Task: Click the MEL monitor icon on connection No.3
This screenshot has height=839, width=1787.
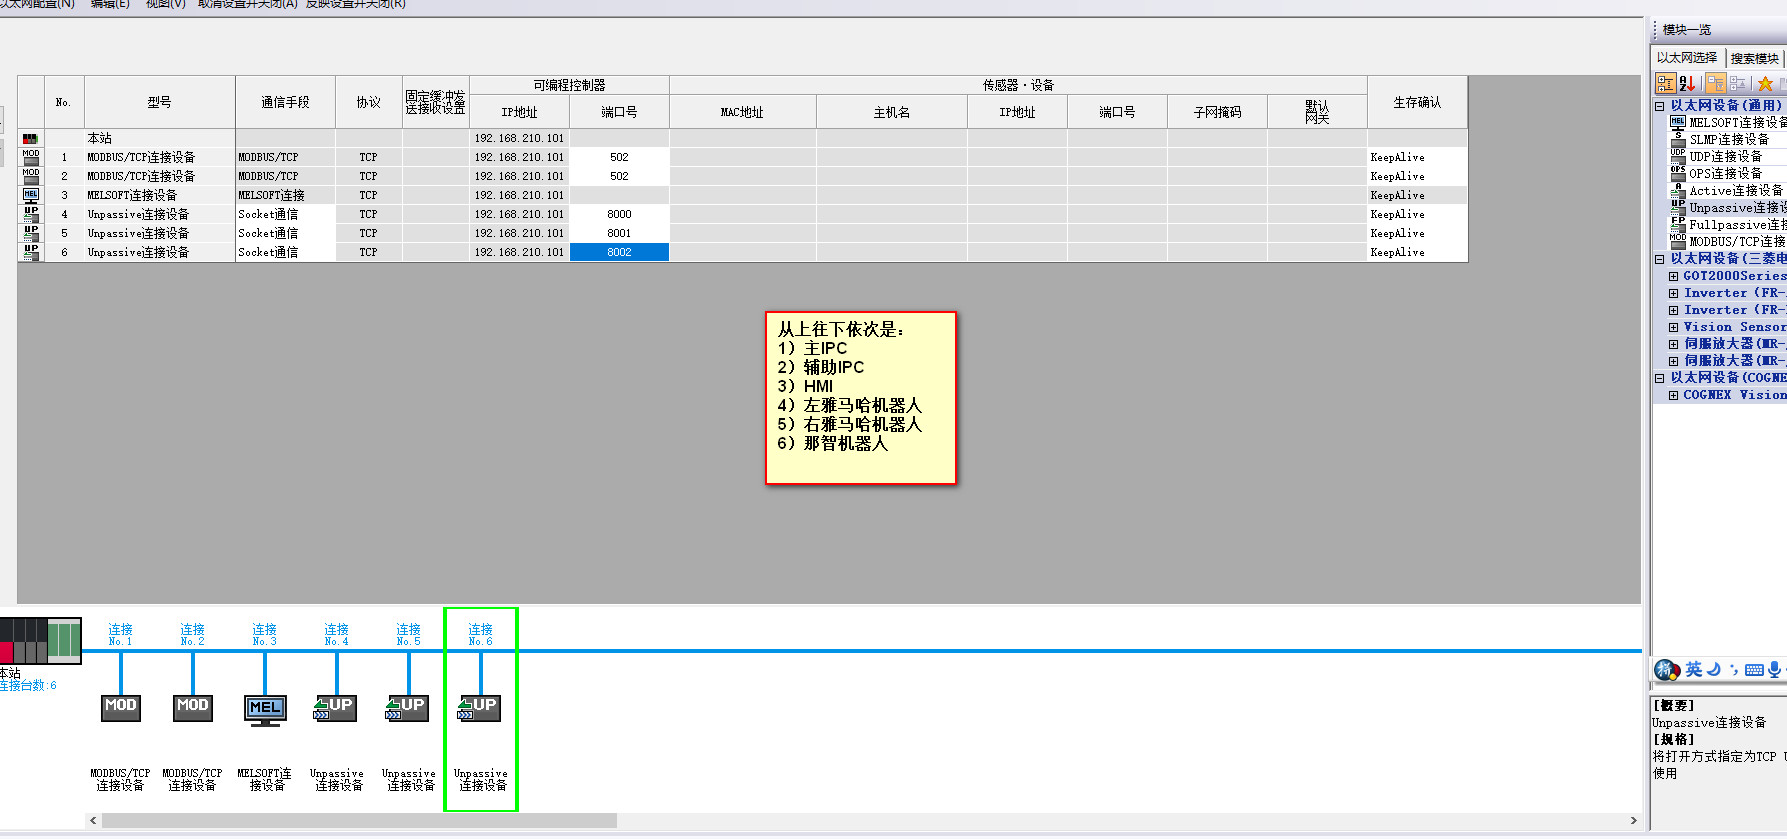Action: pyautogui.click(x=265, y=709)
